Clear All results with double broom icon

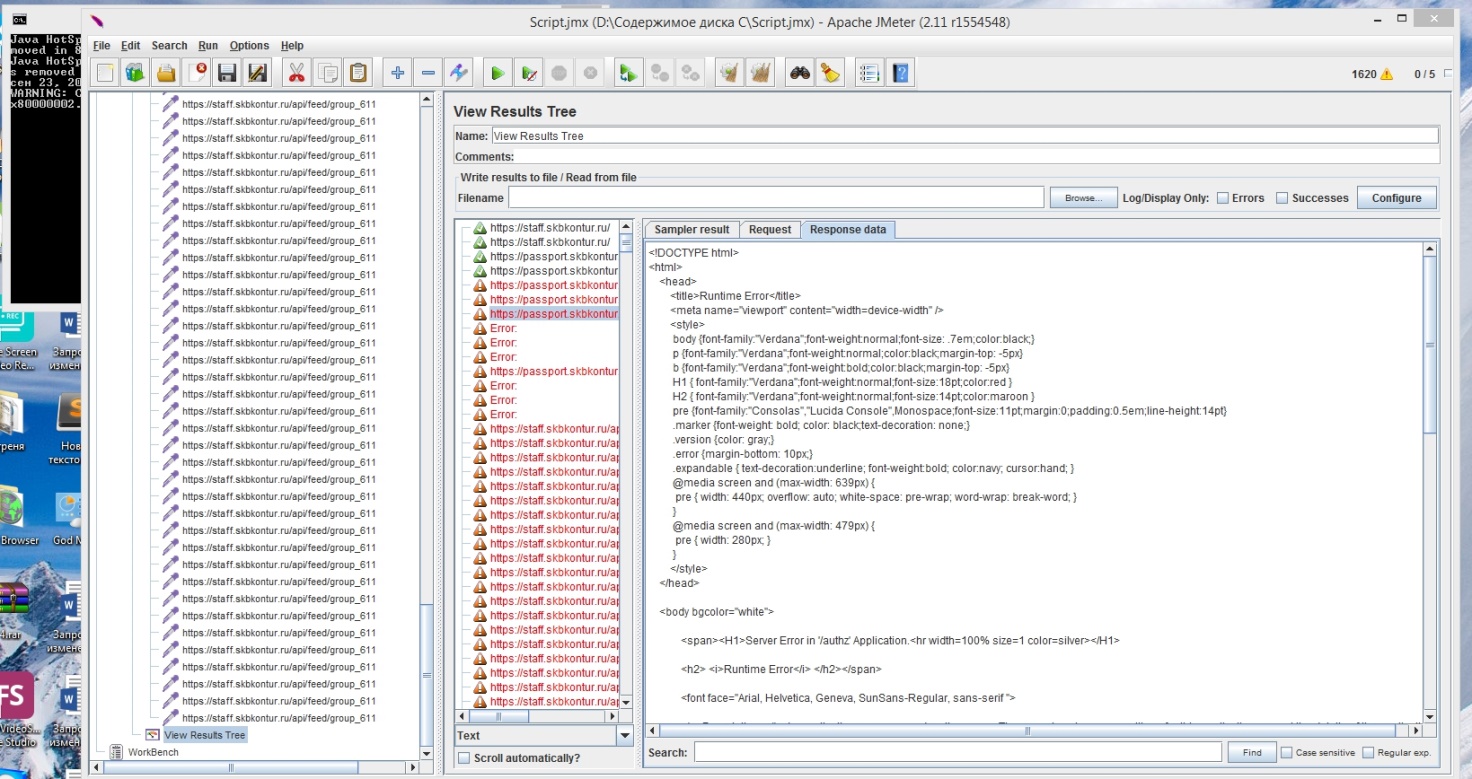point(760,72)
